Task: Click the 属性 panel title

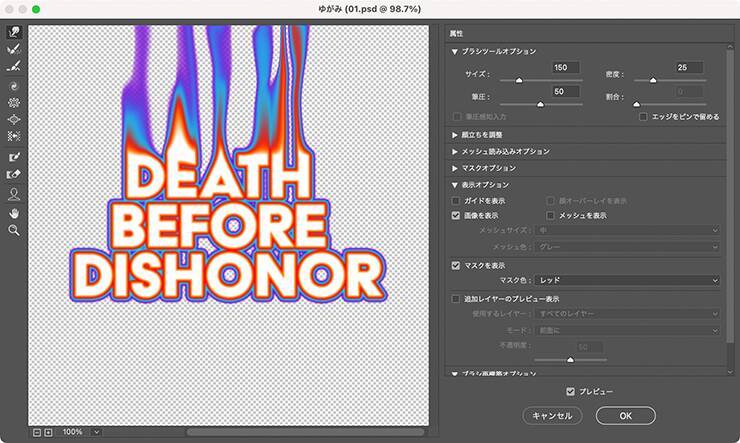Action: [x=456, y=34]
